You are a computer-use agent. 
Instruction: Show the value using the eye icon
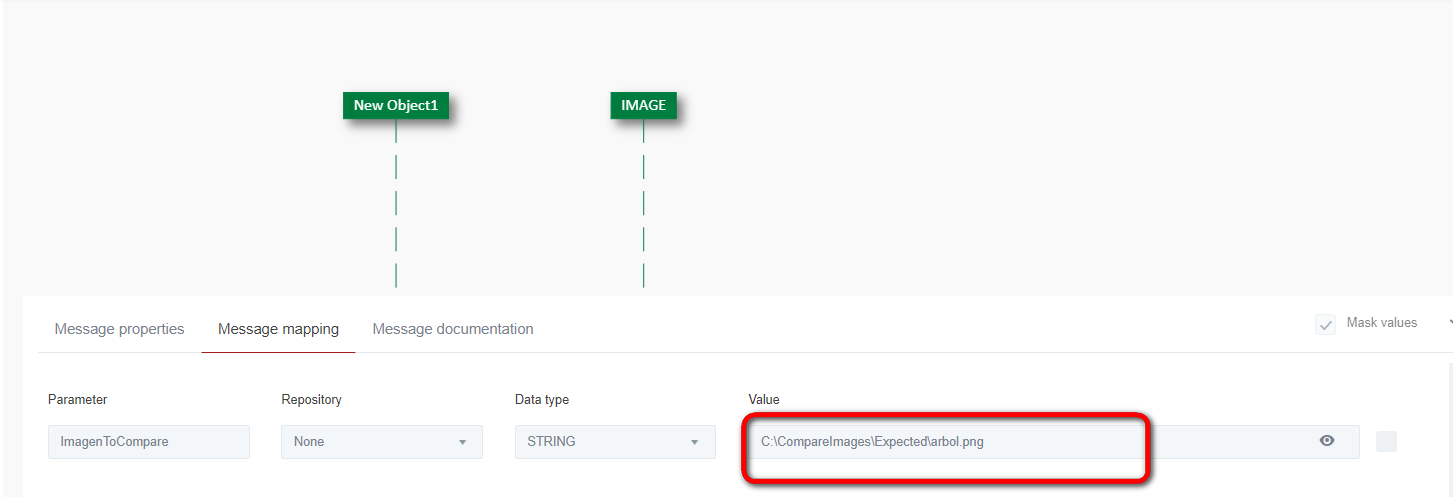(x=1327, y=440)
